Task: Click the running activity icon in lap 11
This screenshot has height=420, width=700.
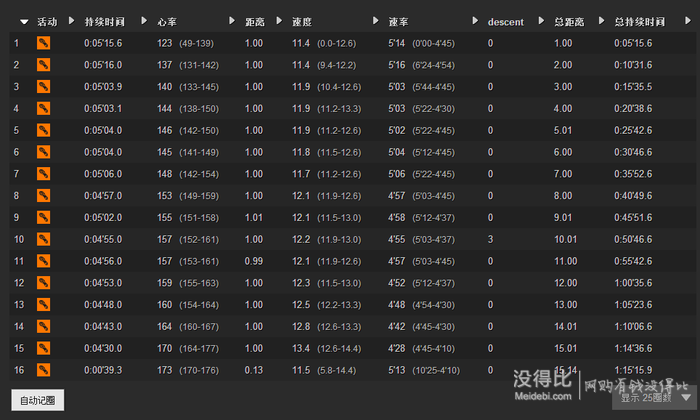Action: click(x=43, y=261)
